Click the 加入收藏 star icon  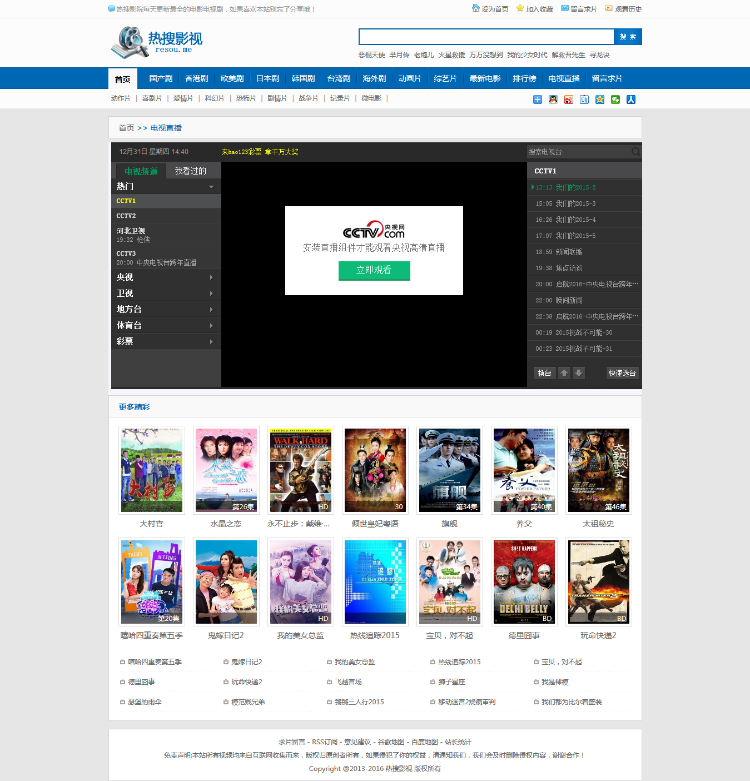coord(520,8)
